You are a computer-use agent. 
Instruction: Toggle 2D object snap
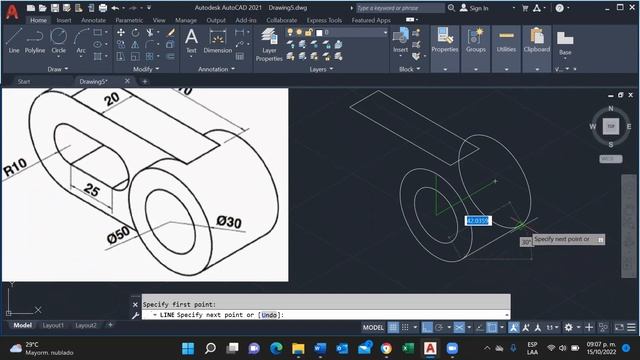(x=492, y=327)
